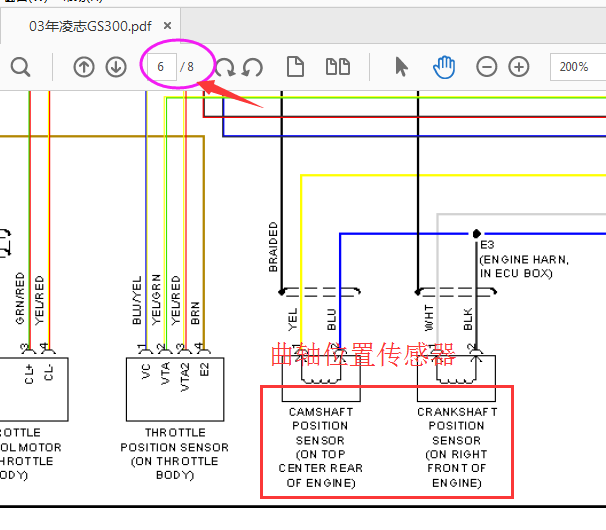606x530 pixels.
Task: Open the 200% zoom level box
Action: 578,67
